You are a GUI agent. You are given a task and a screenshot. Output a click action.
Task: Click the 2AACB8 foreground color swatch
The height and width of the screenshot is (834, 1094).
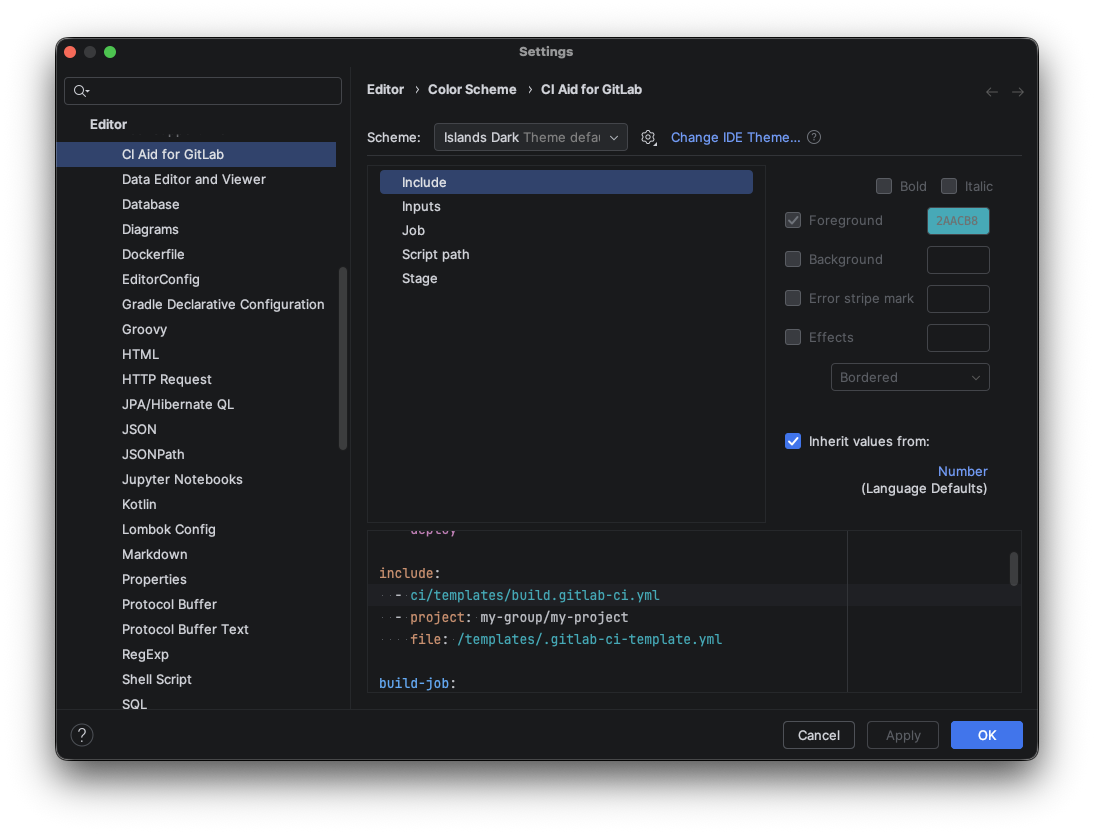958,220
